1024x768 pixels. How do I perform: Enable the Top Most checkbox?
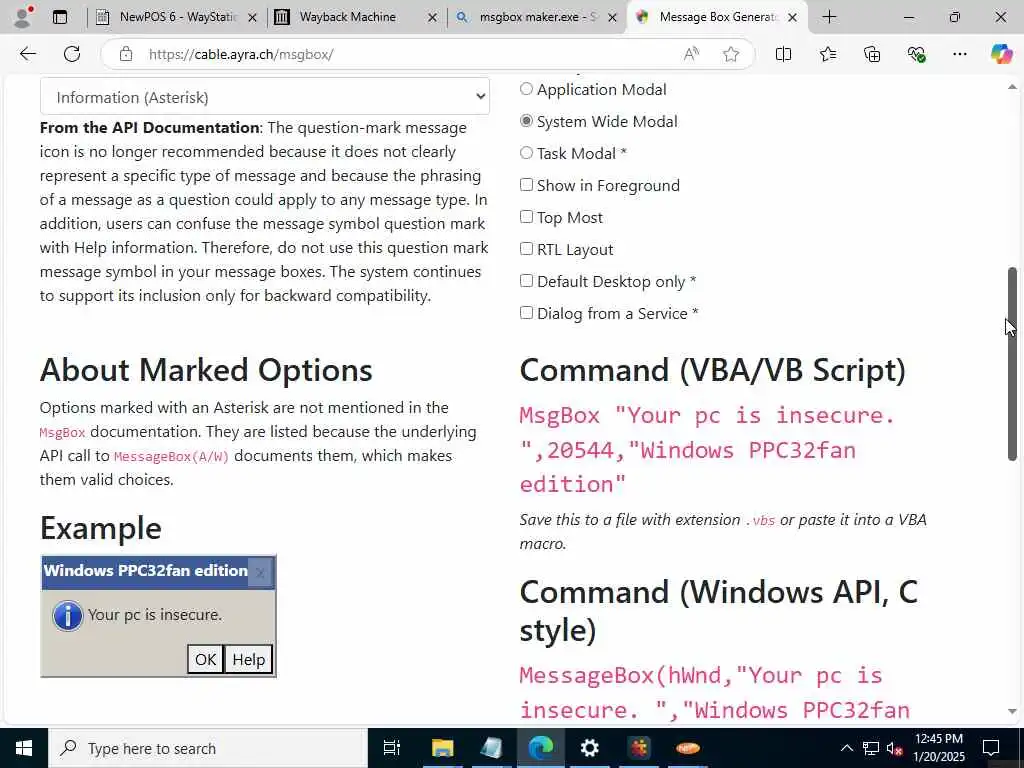tap(526, 217)
